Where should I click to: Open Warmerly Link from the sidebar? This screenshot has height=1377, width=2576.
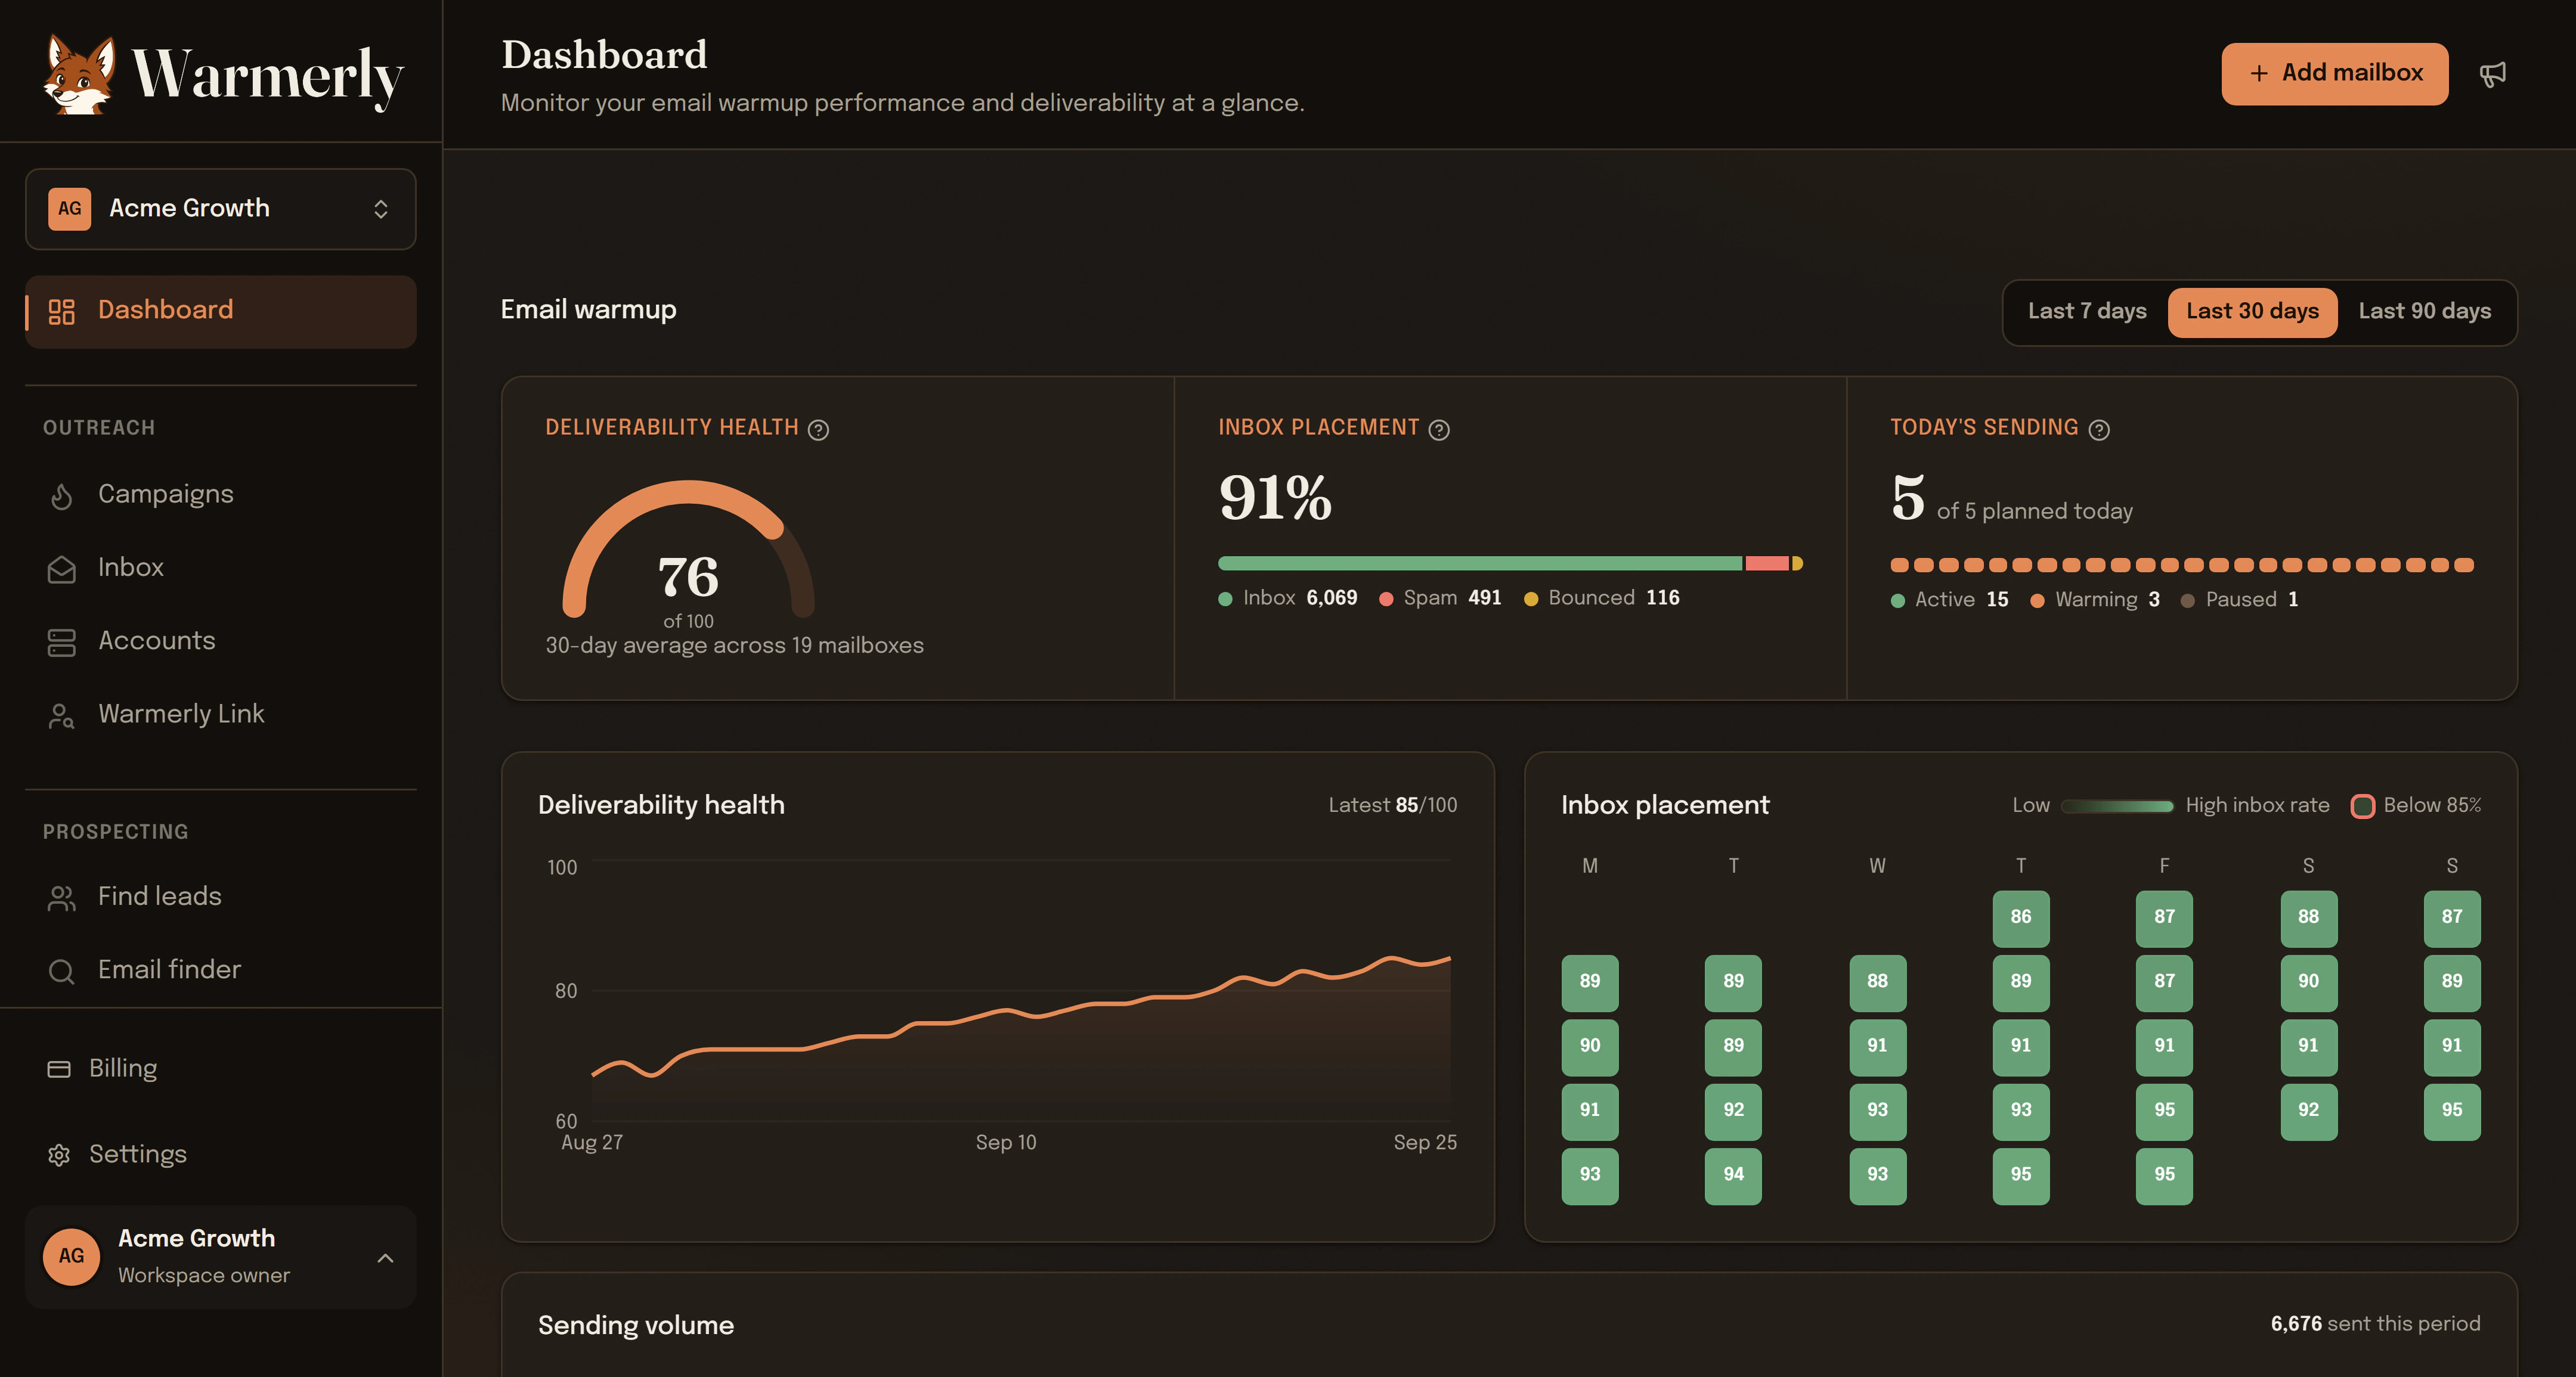[220, 715]
